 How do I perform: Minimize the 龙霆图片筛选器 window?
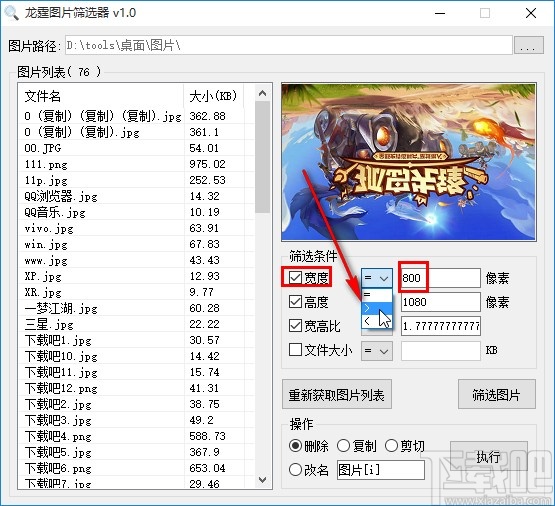pos(440,13)
